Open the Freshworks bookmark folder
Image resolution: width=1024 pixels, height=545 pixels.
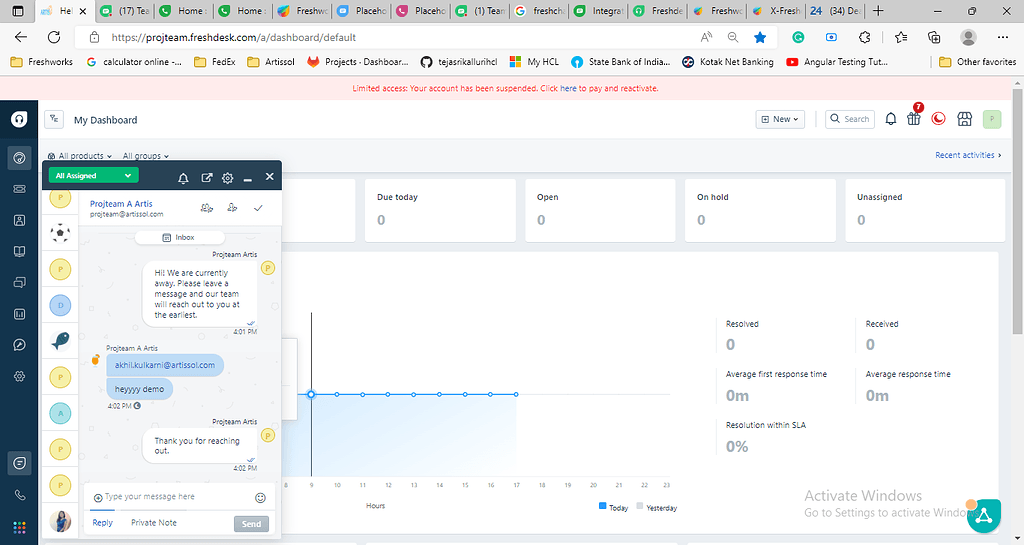click(x=42, y=61)
